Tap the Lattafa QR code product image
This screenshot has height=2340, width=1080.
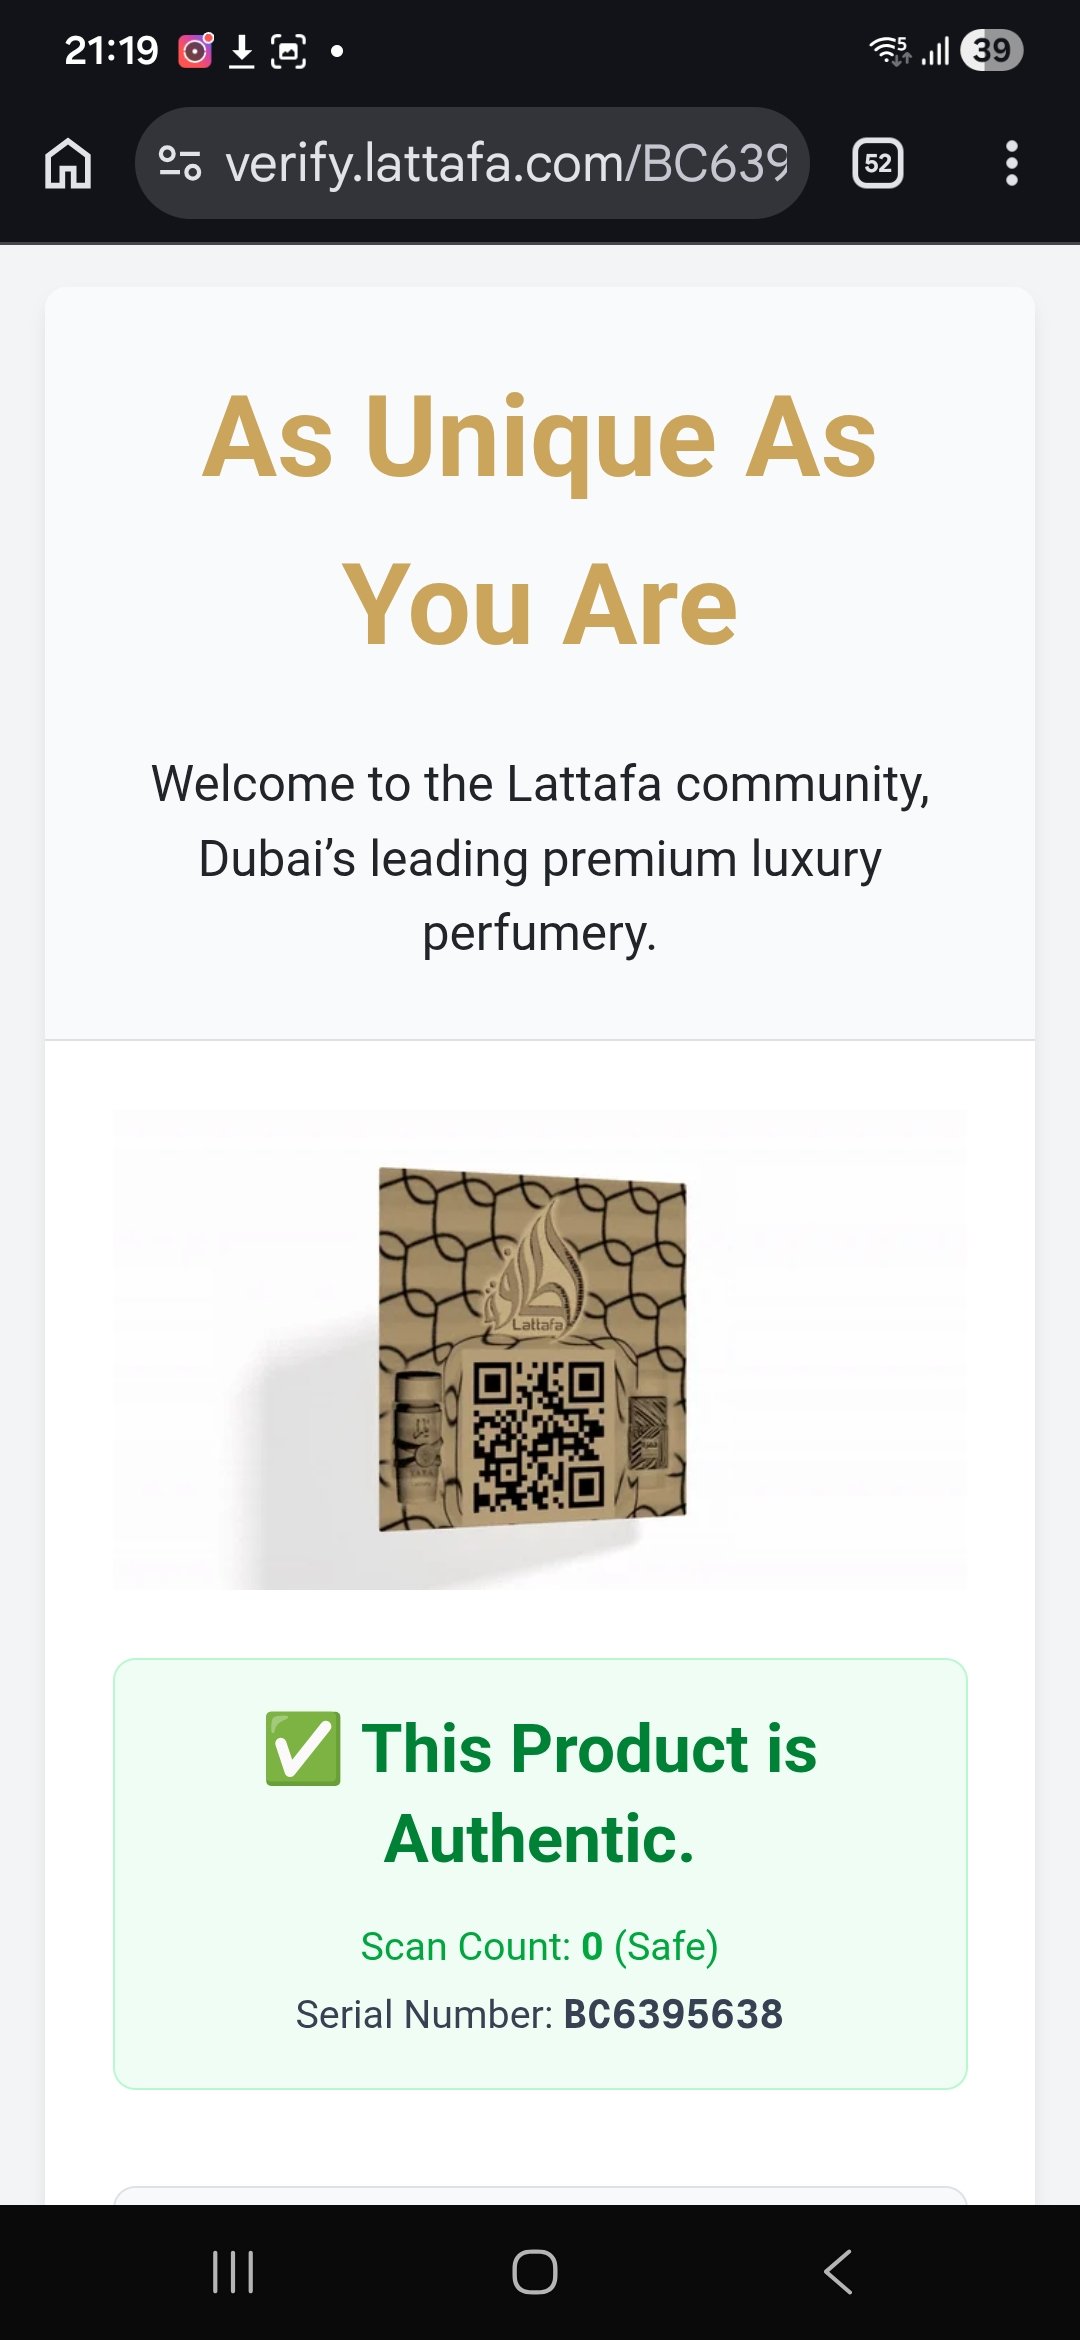pyautogui.click(x=533, y=1349)
